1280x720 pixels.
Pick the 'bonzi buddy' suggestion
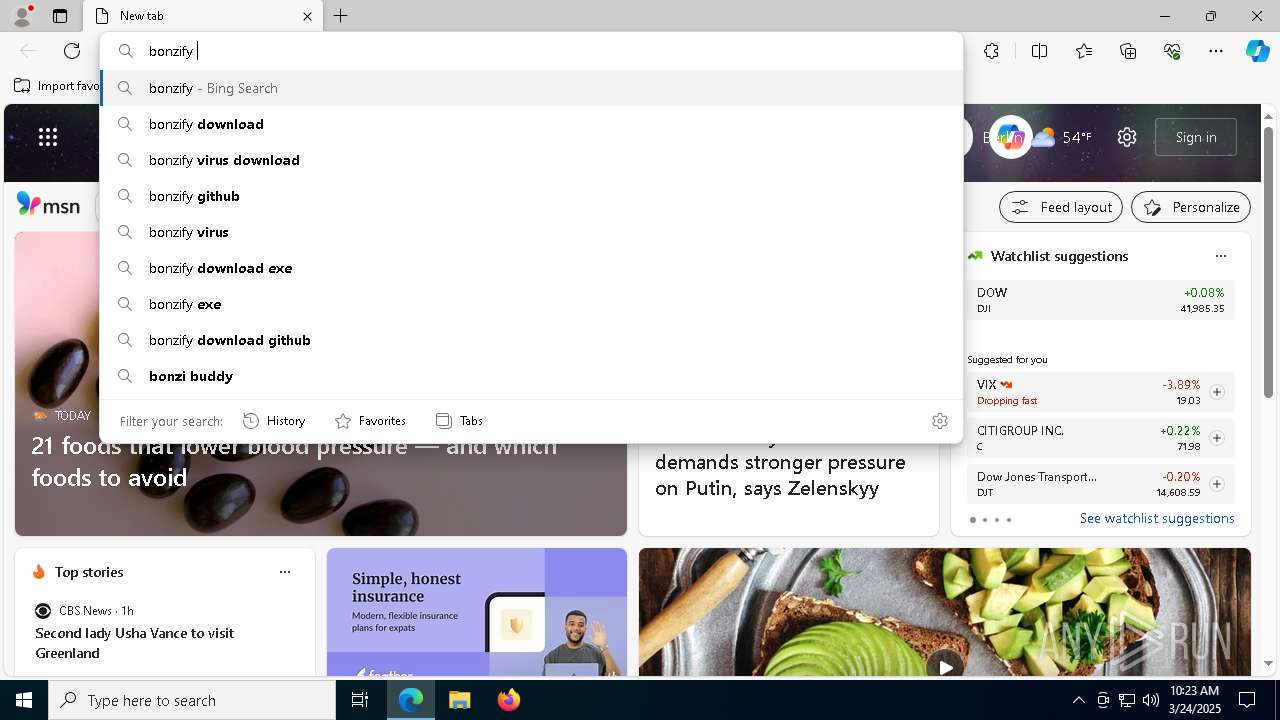click(x=531, y=376)
